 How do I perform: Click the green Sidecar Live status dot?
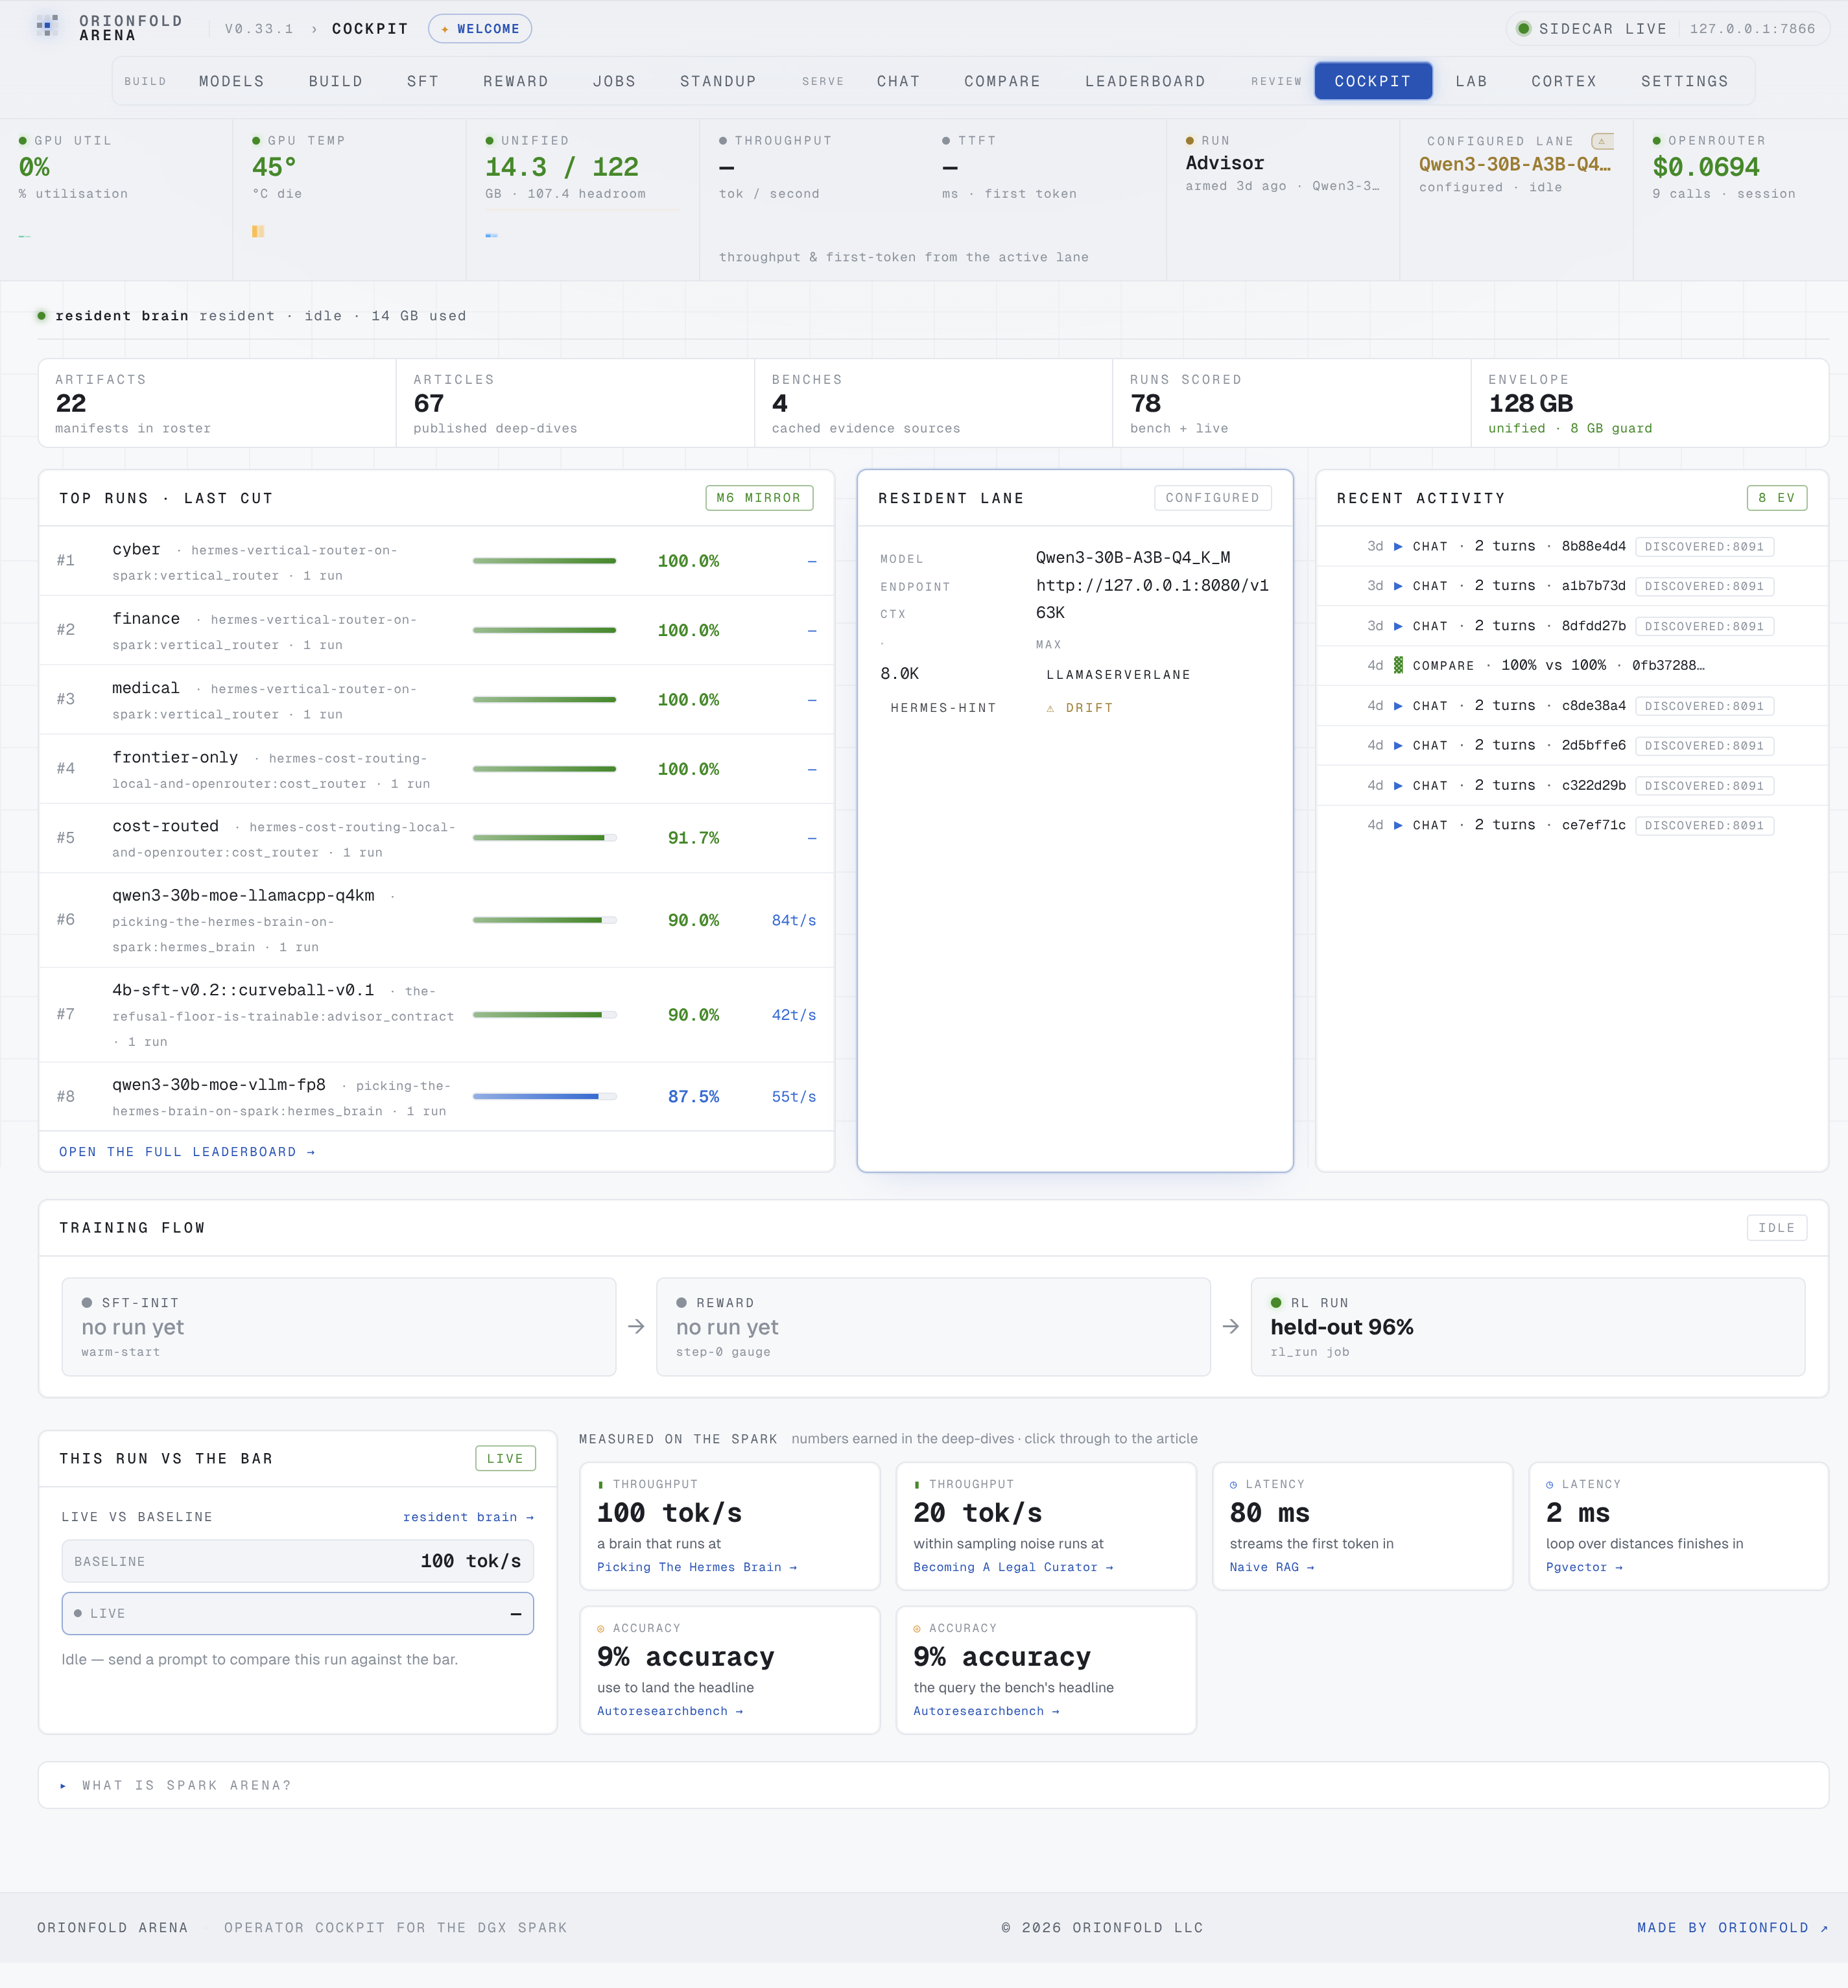pyautogui.click(x=1523, y=28)
